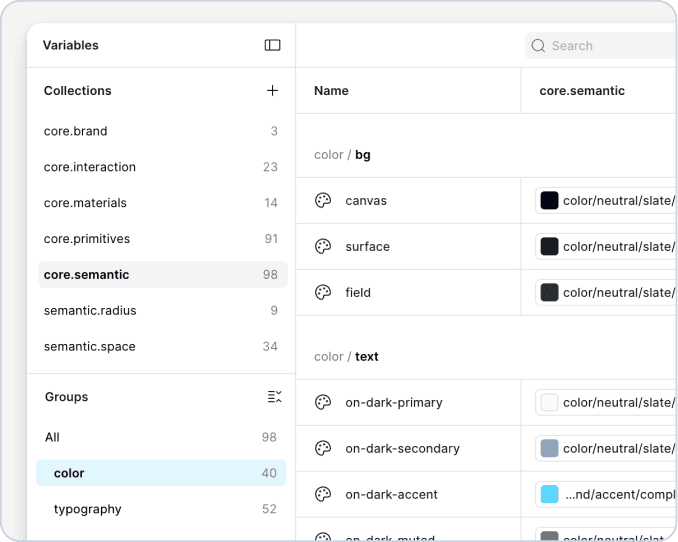
Task: Click the palette icon next to on-dark-primary
Action: pyautogui.click(x=323, y=402)
